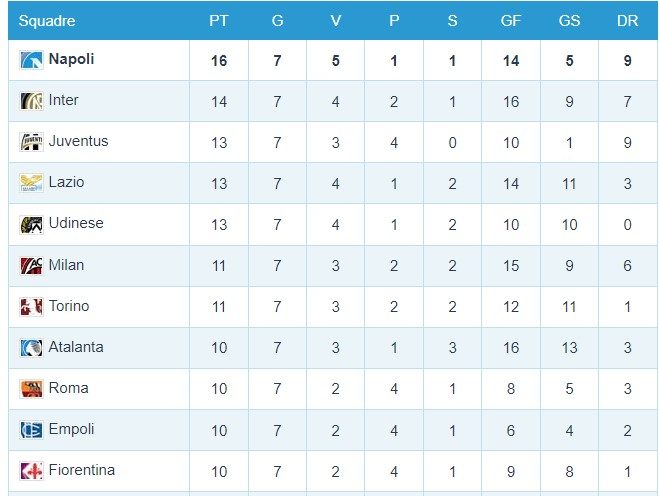Viewport: 659px width, 496px height.
Task: Click the Empoli team crest icon
Action: (31, 430)
